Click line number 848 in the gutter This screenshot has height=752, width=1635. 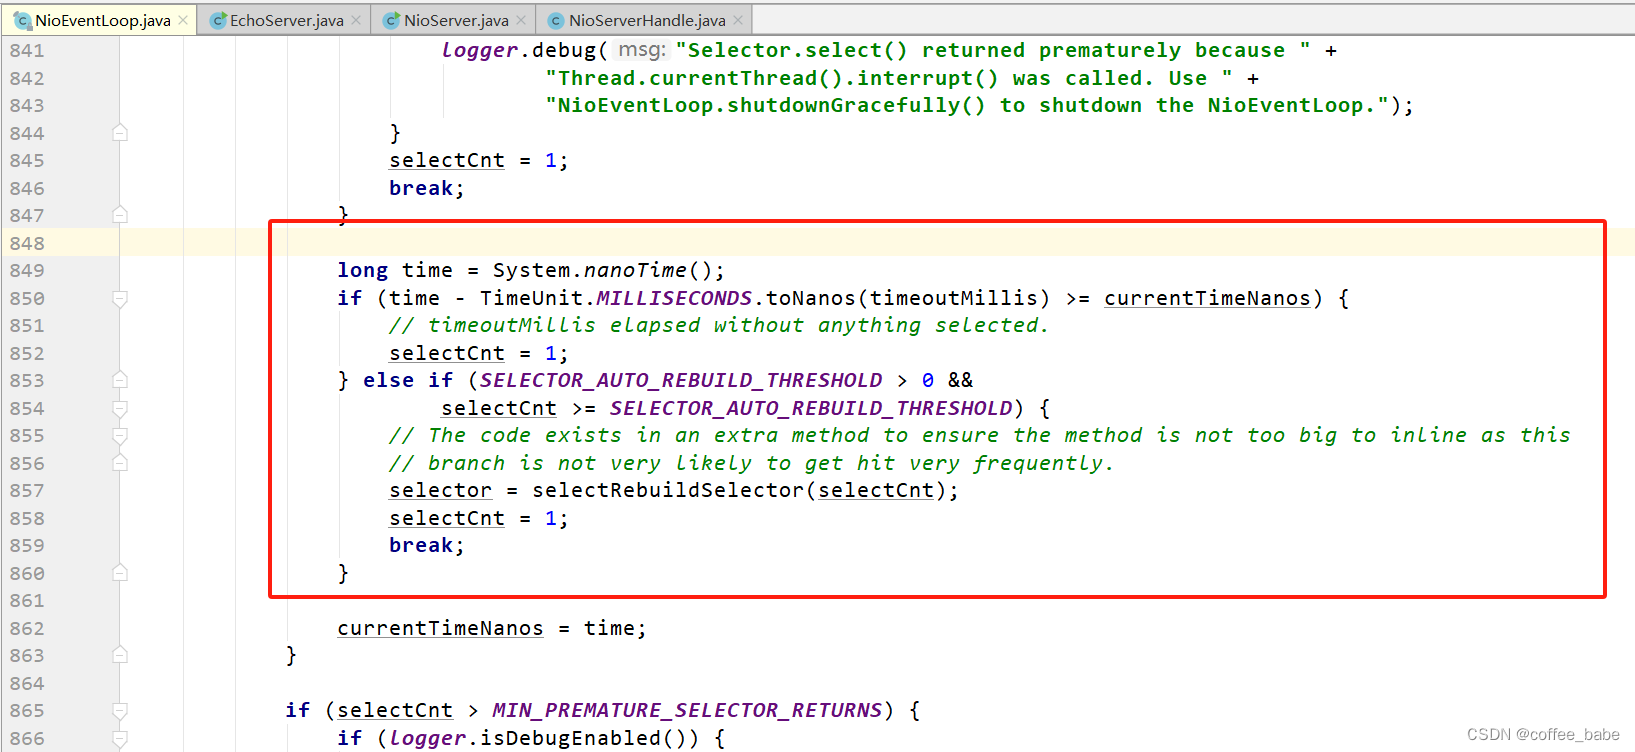(27, 243)
